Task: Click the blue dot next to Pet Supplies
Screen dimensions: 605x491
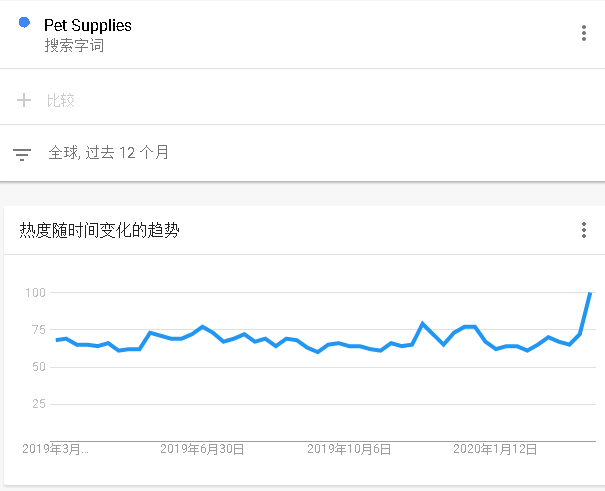Action: [24, 23]
